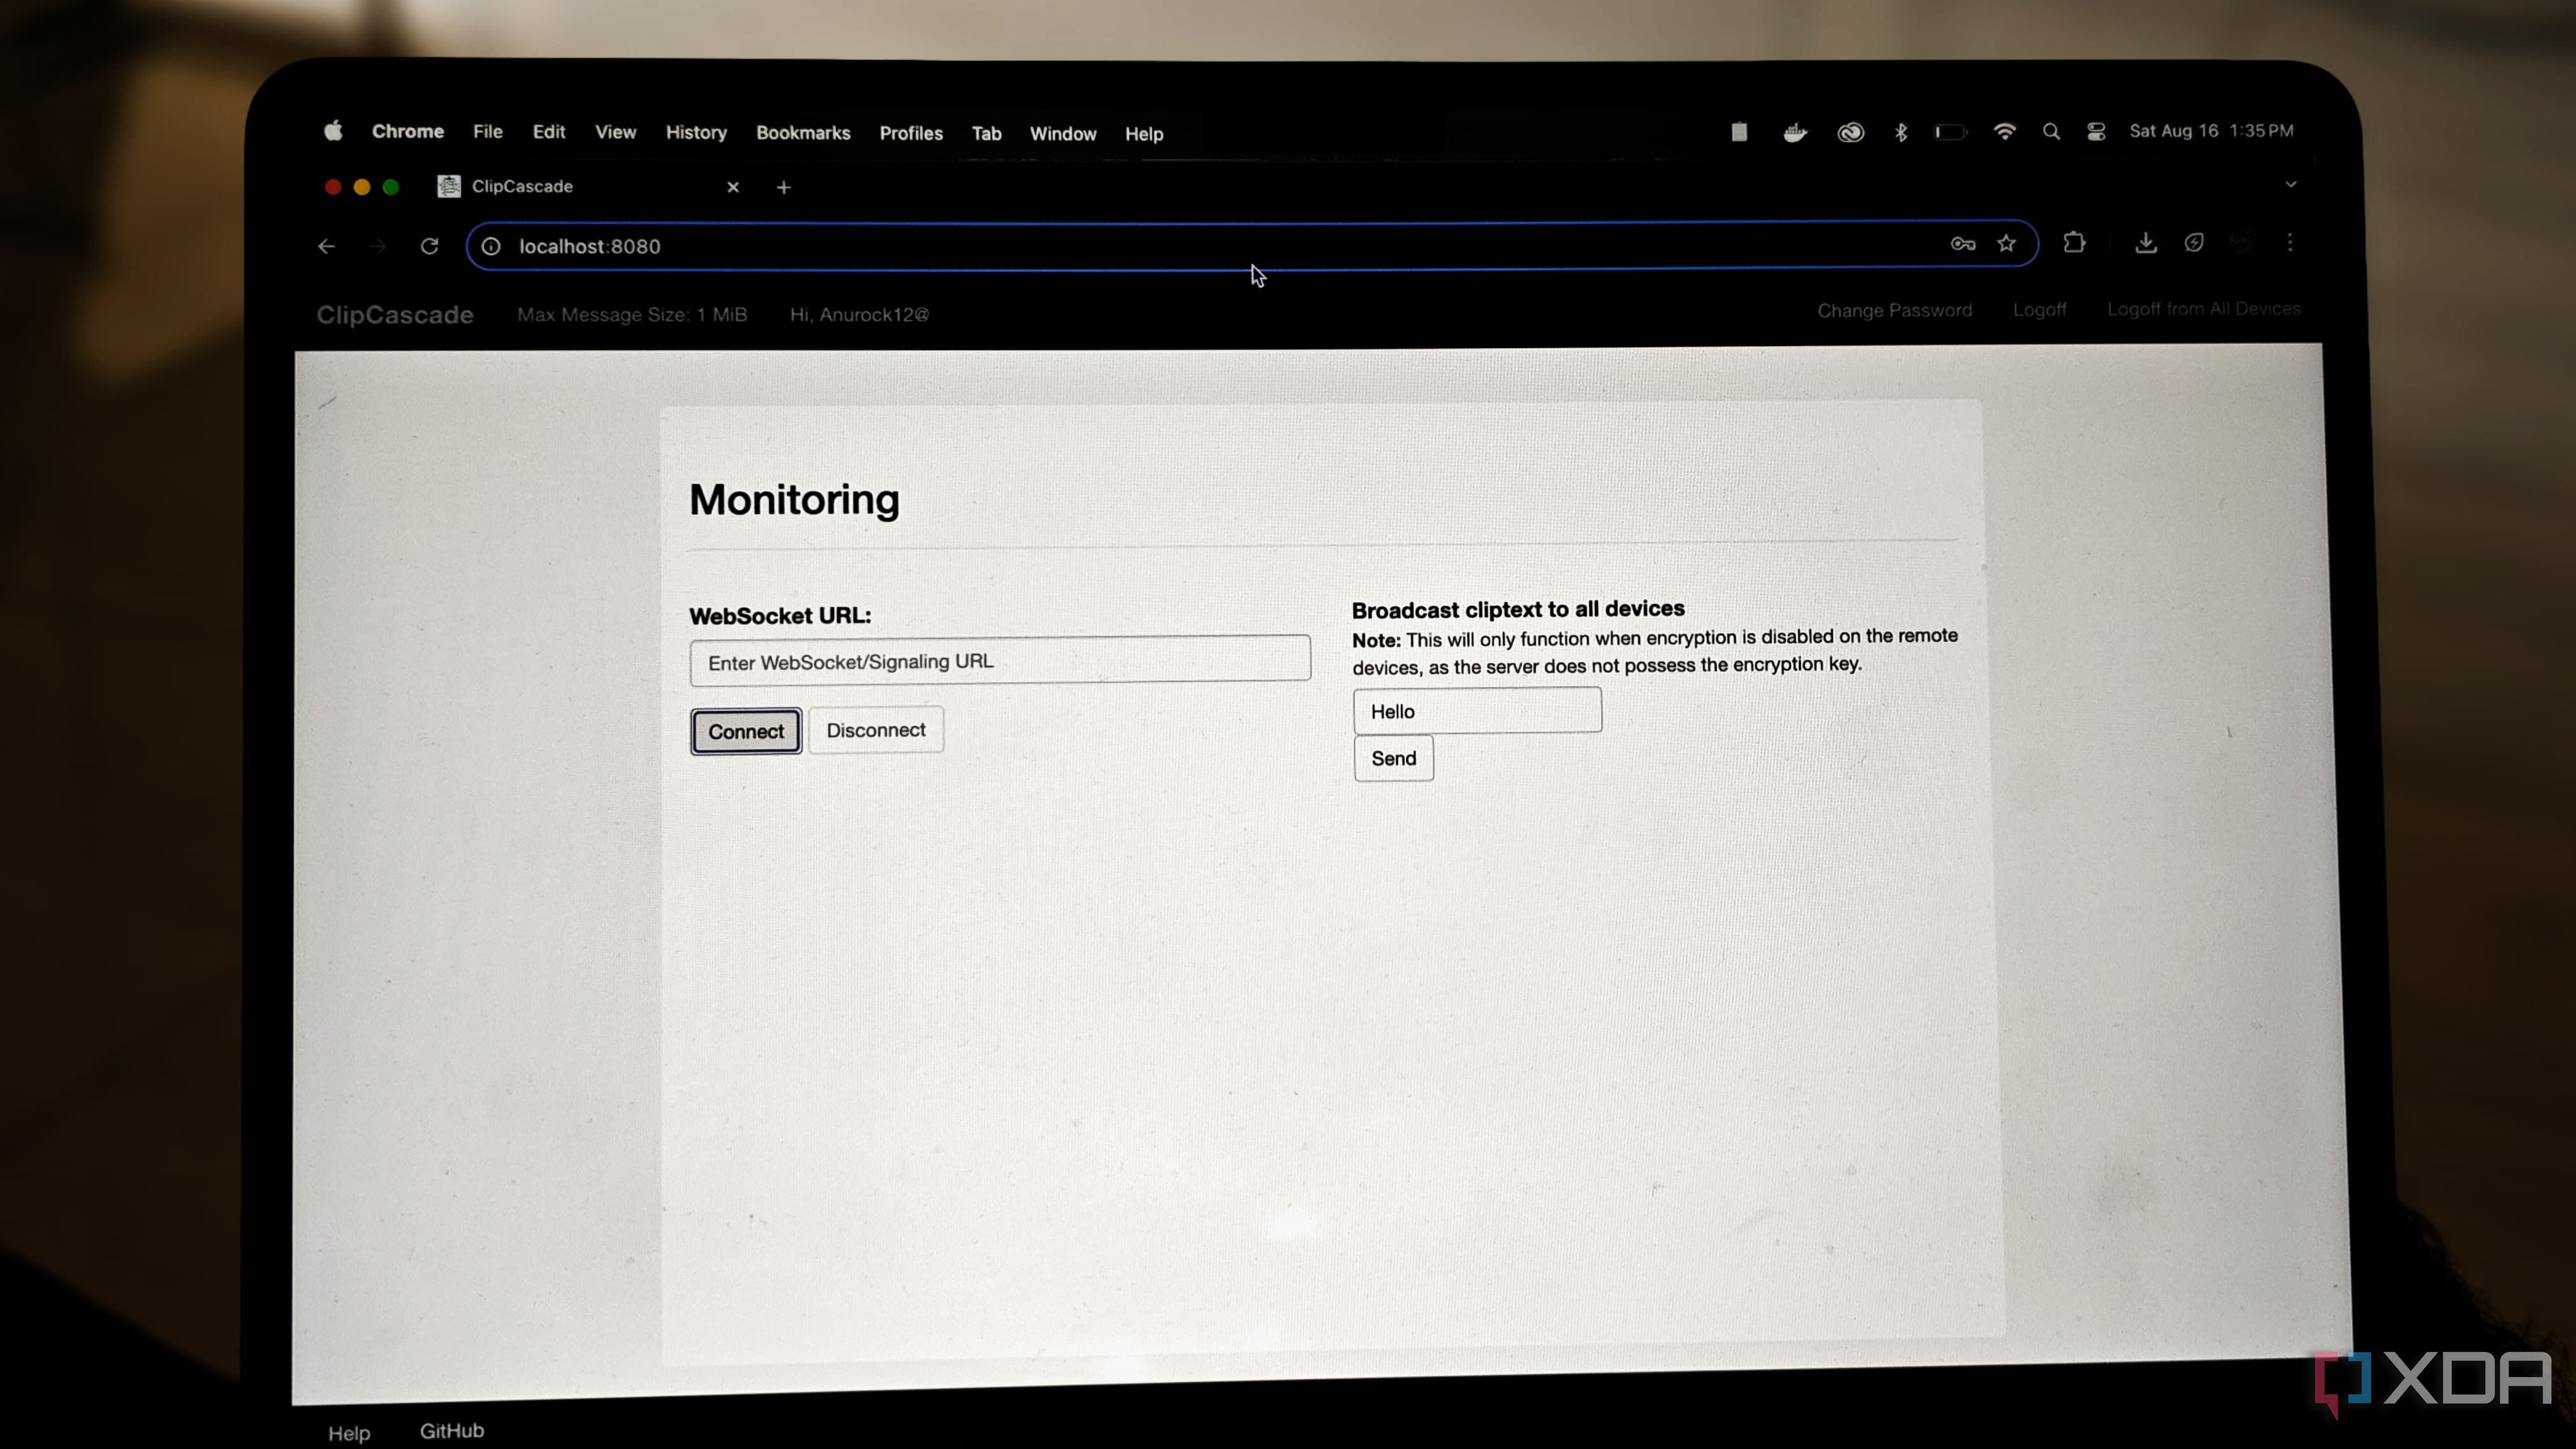Click the Logoff link
This screenshot has width=2576, height=1449.
[2039, 310]
